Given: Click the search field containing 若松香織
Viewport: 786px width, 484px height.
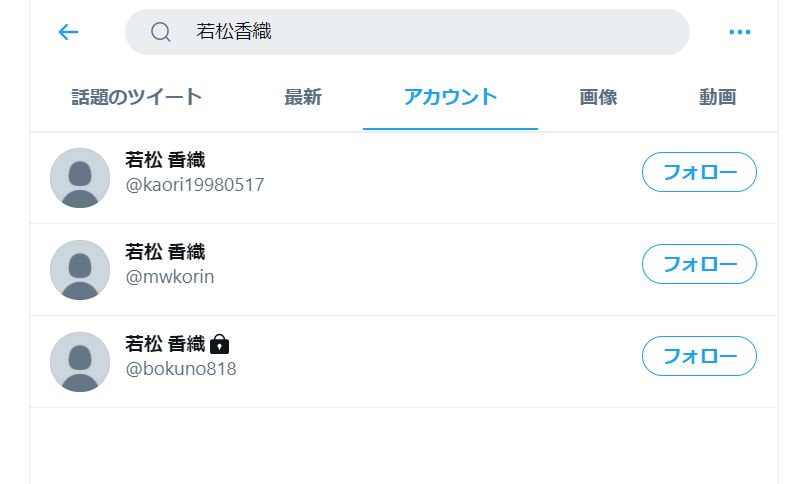Looking at the screenshot, I should pos(407,32).
